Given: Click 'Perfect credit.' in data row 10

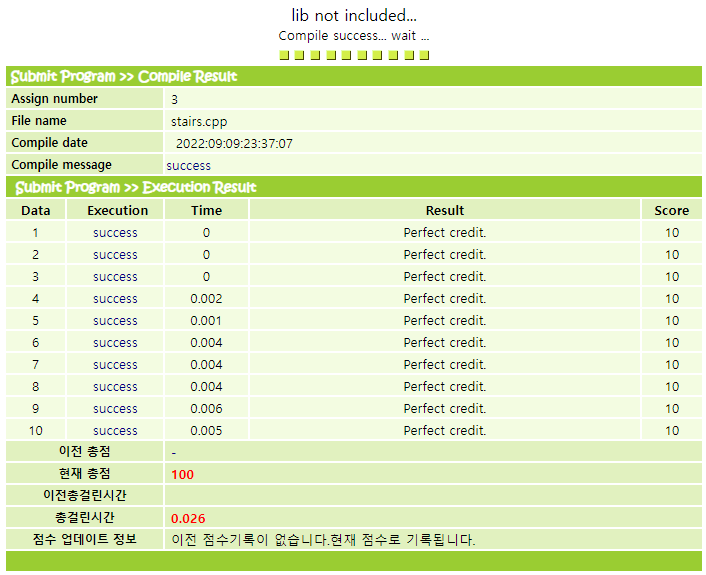Looking at the screenshot, I should pyautogui.click(x=445, y=431).
